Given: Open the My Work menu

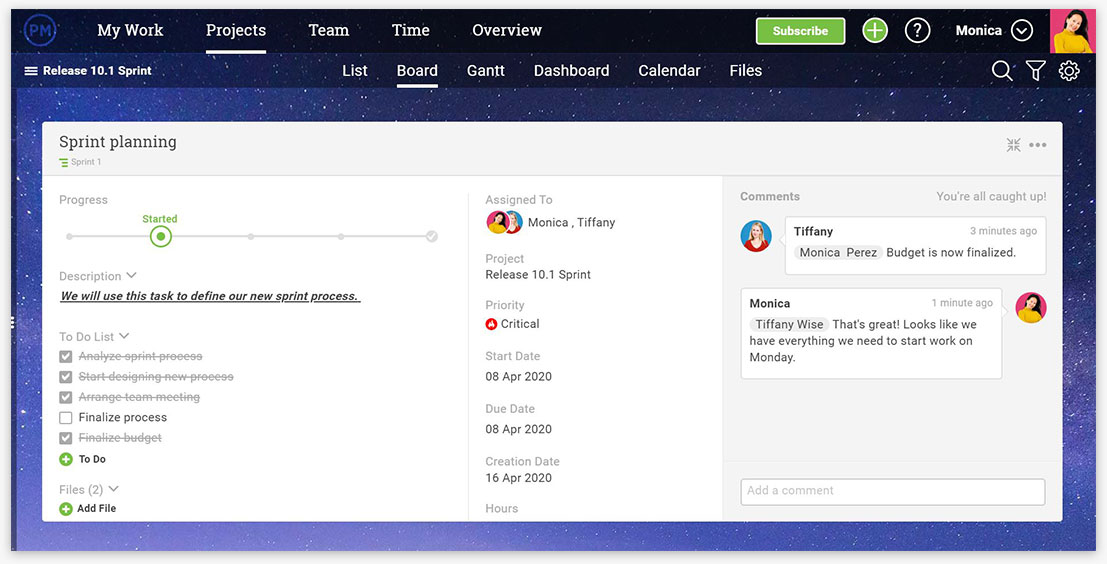Looking at the screenshot, I should tap(130, 30).
